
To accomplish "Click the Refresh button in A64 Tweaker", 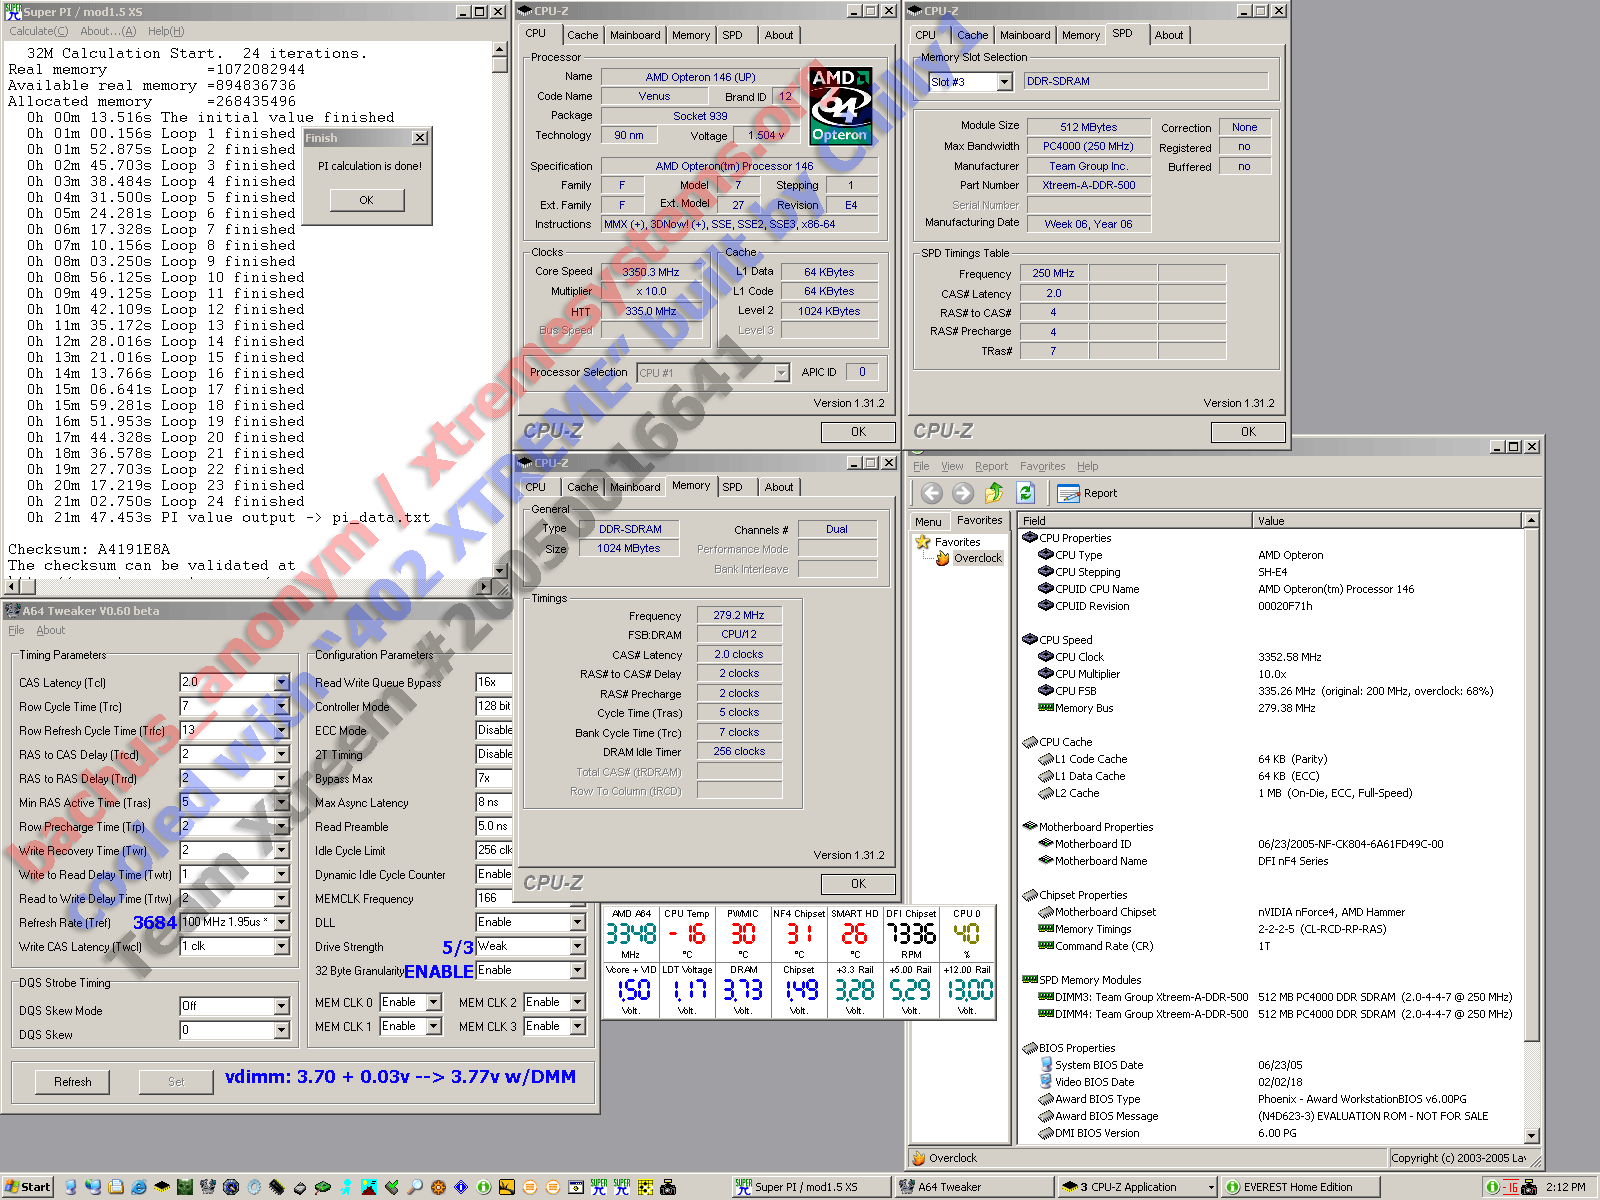I will pos(73,1082).
